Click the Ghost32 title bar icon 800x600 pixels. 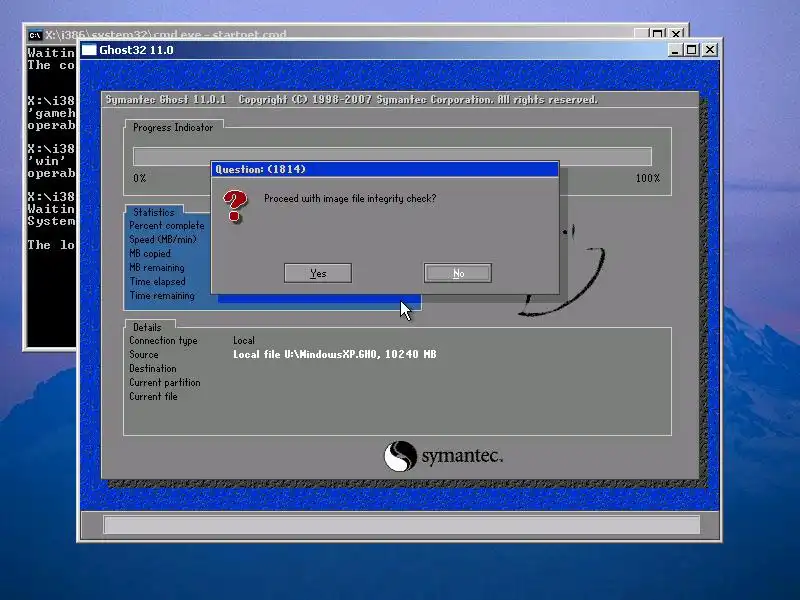89,49
